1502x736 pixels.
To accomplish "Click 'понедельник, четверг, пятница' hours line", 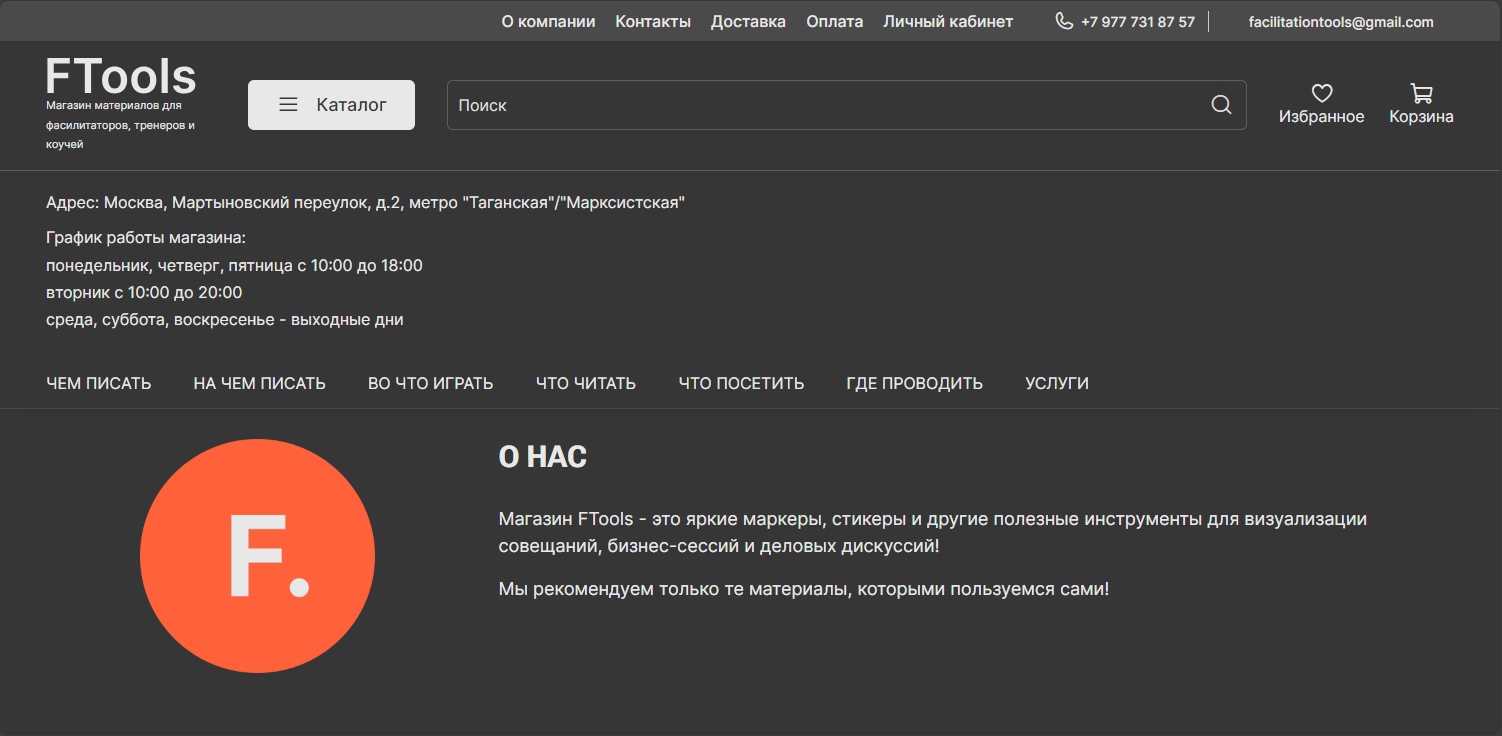I will tap(234, 266).
